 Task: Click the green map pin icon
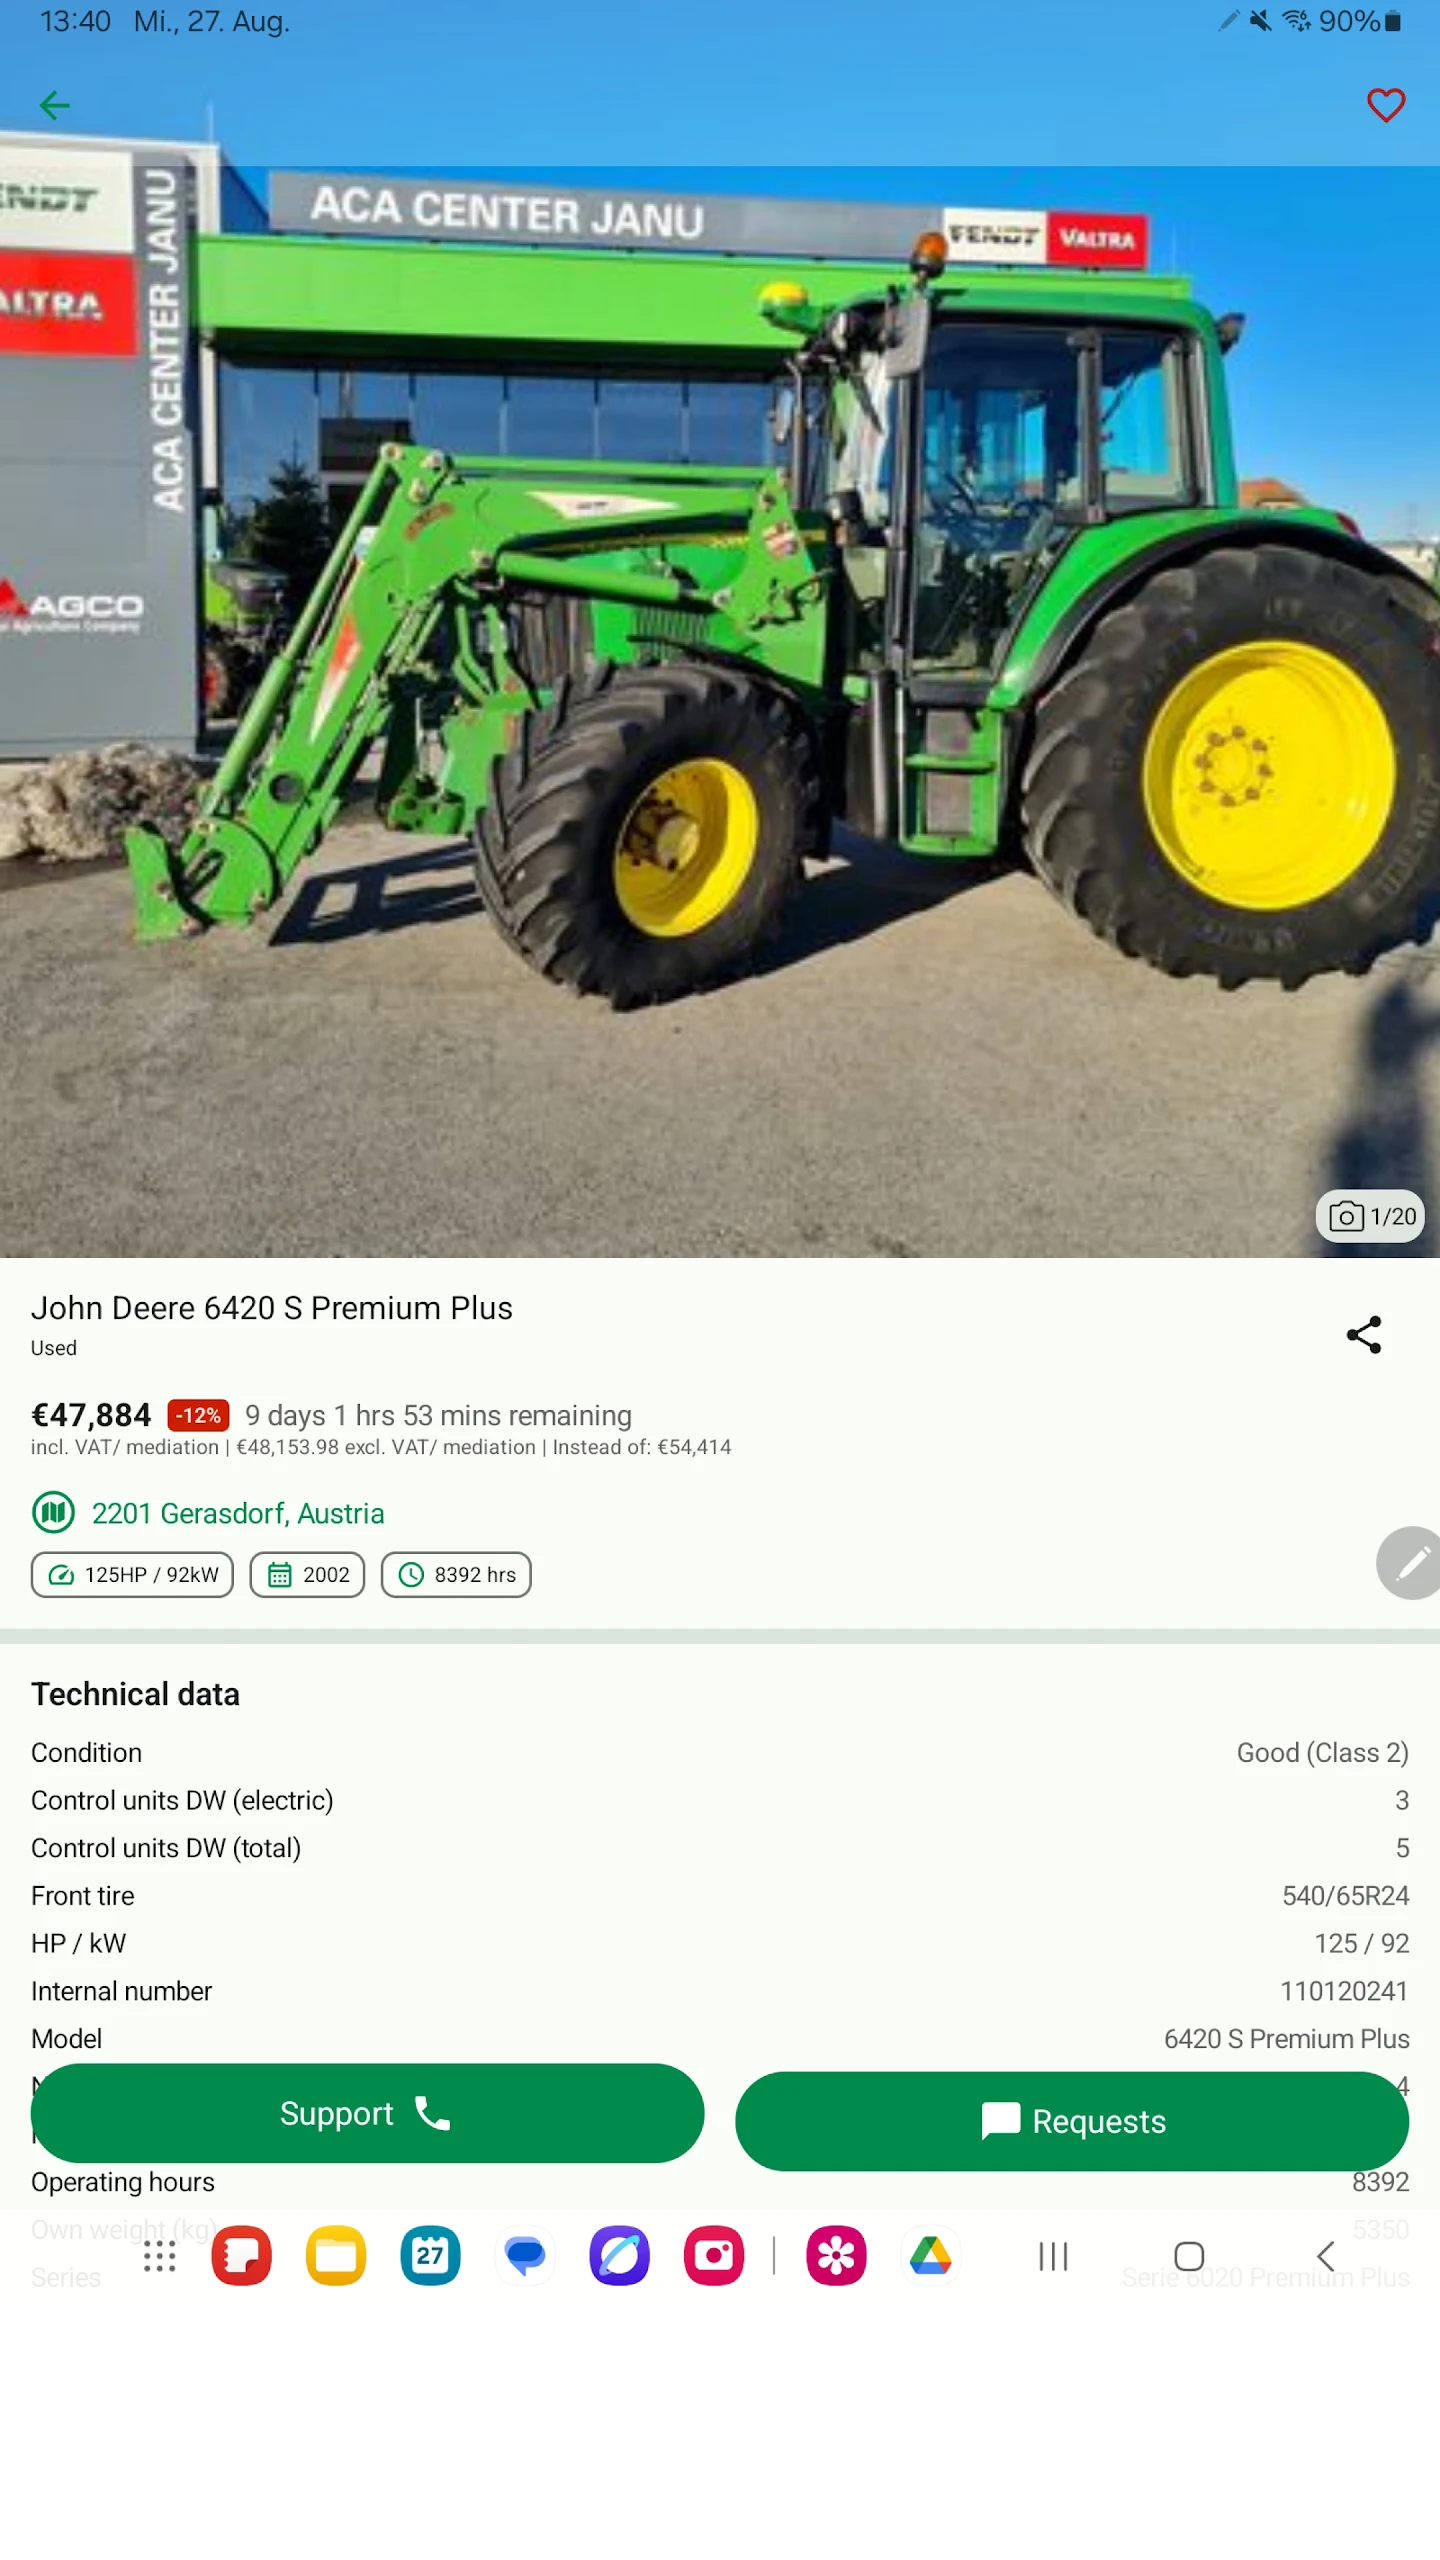click(53, 1512)
